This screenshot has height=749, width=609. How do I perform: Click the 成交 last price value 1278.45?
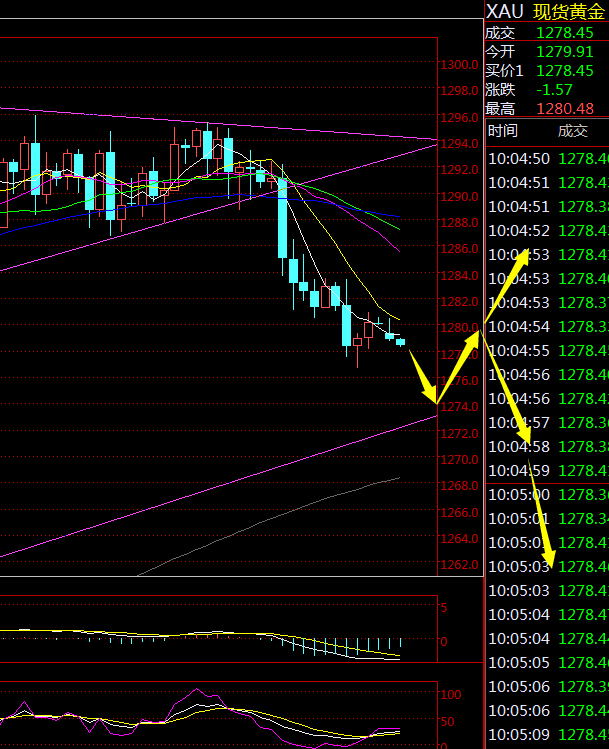coord(565,32)
